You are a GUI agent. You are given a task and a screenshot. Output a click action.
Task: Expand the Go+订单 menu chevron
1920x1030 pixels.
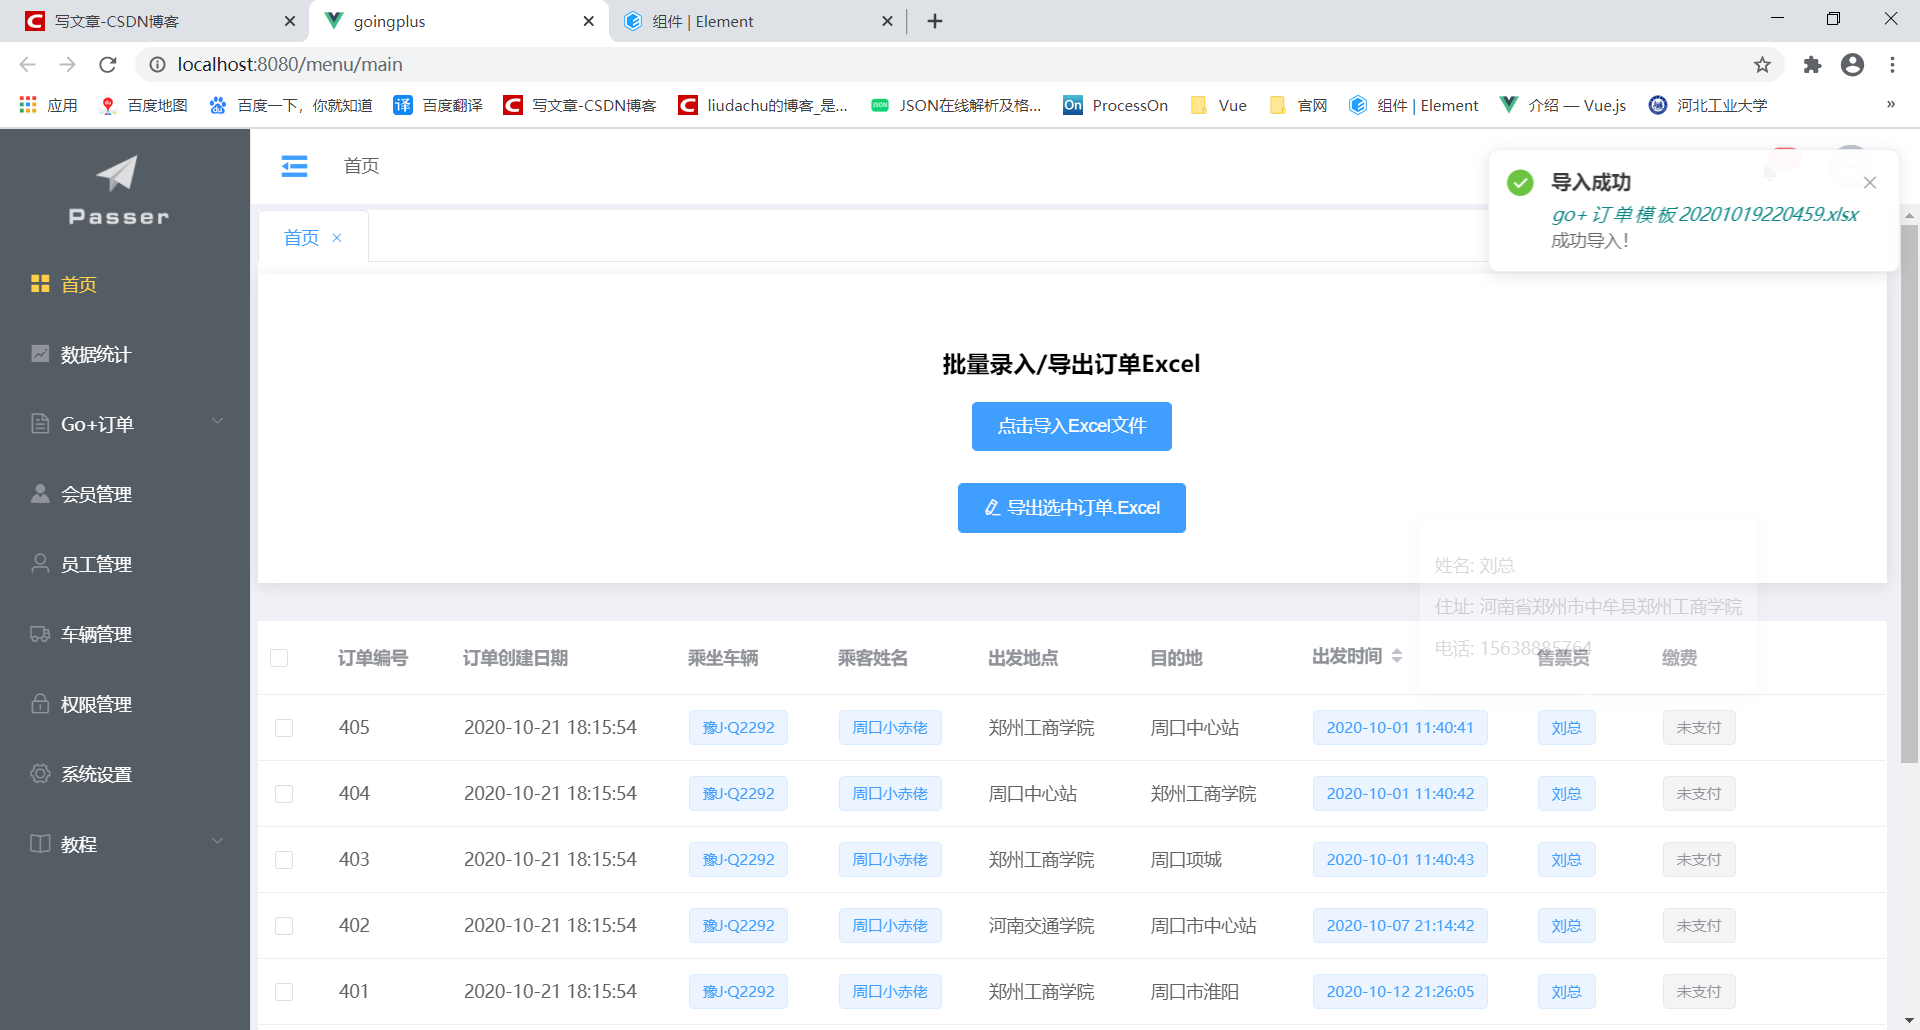coord(218,421)
